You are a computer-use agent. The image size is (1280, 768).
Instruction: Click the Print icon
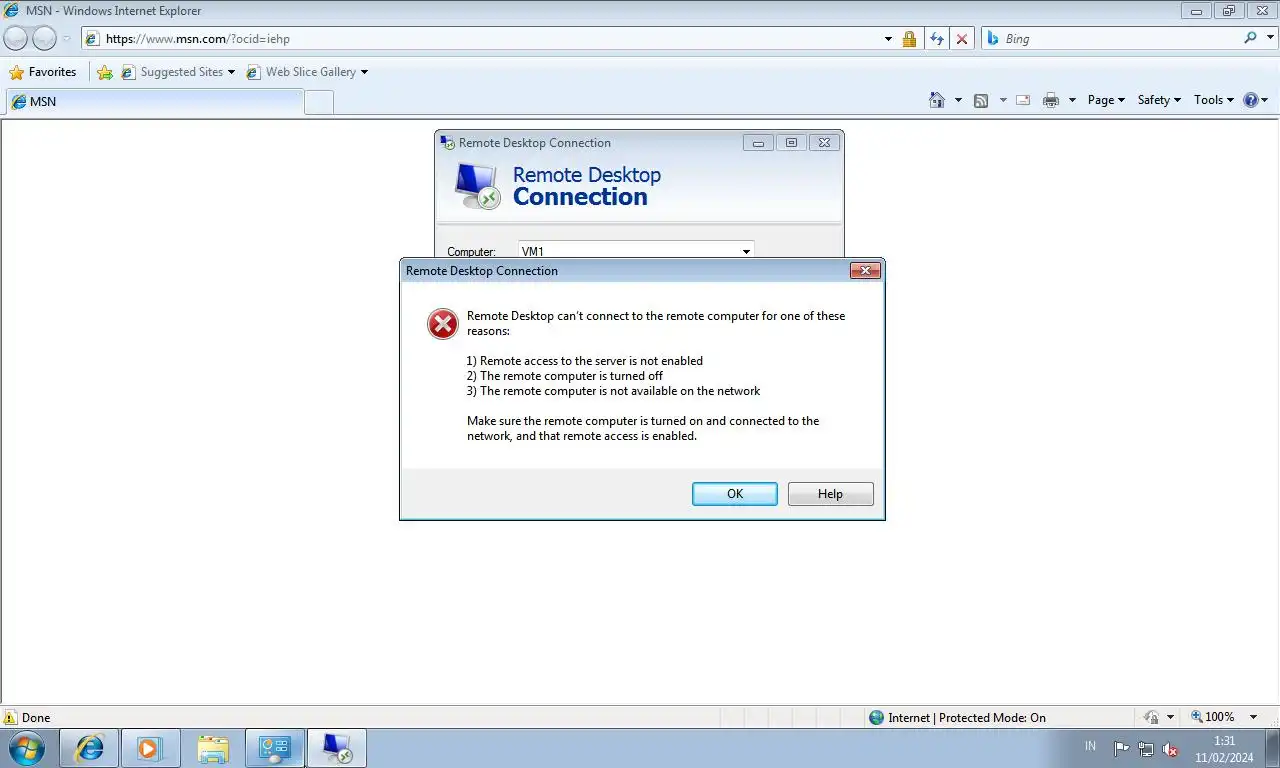pos(1051,100)
